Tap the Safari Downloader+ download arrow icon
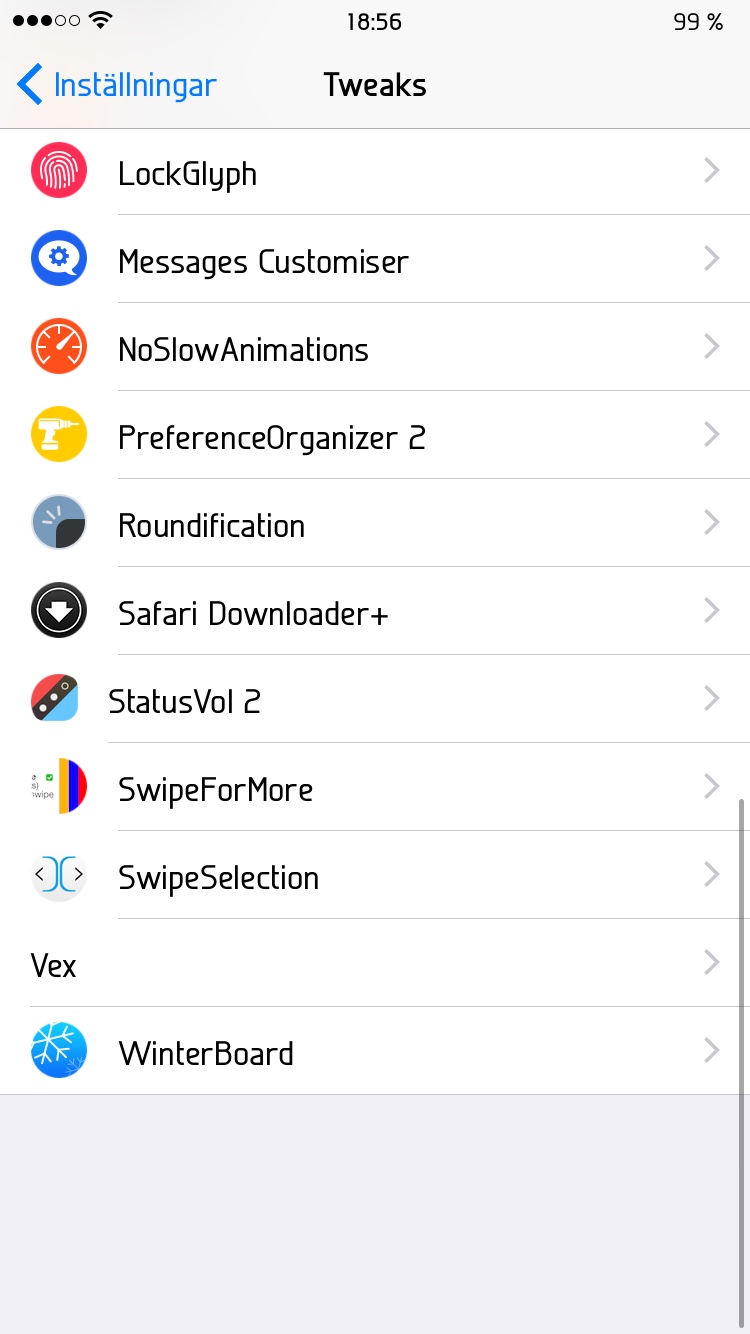750x1334 pixels. [59, 611]
